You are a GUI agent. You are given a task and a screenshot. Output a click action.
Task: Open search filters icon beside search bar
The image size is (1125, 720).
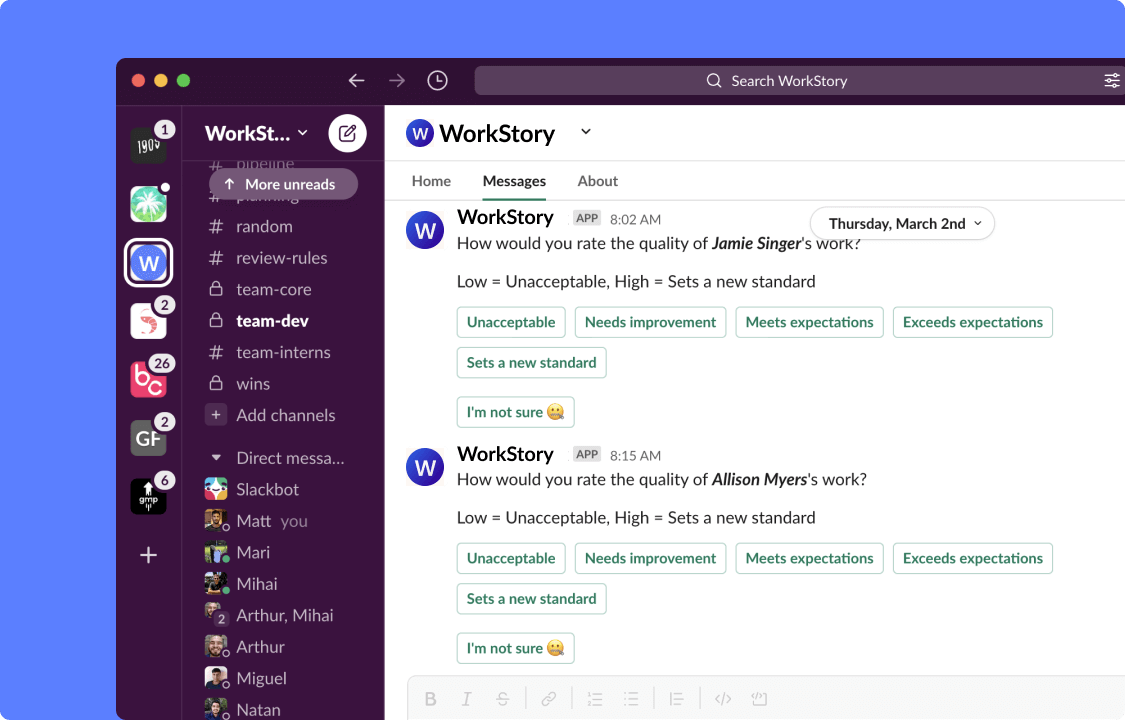point(1112,80)
